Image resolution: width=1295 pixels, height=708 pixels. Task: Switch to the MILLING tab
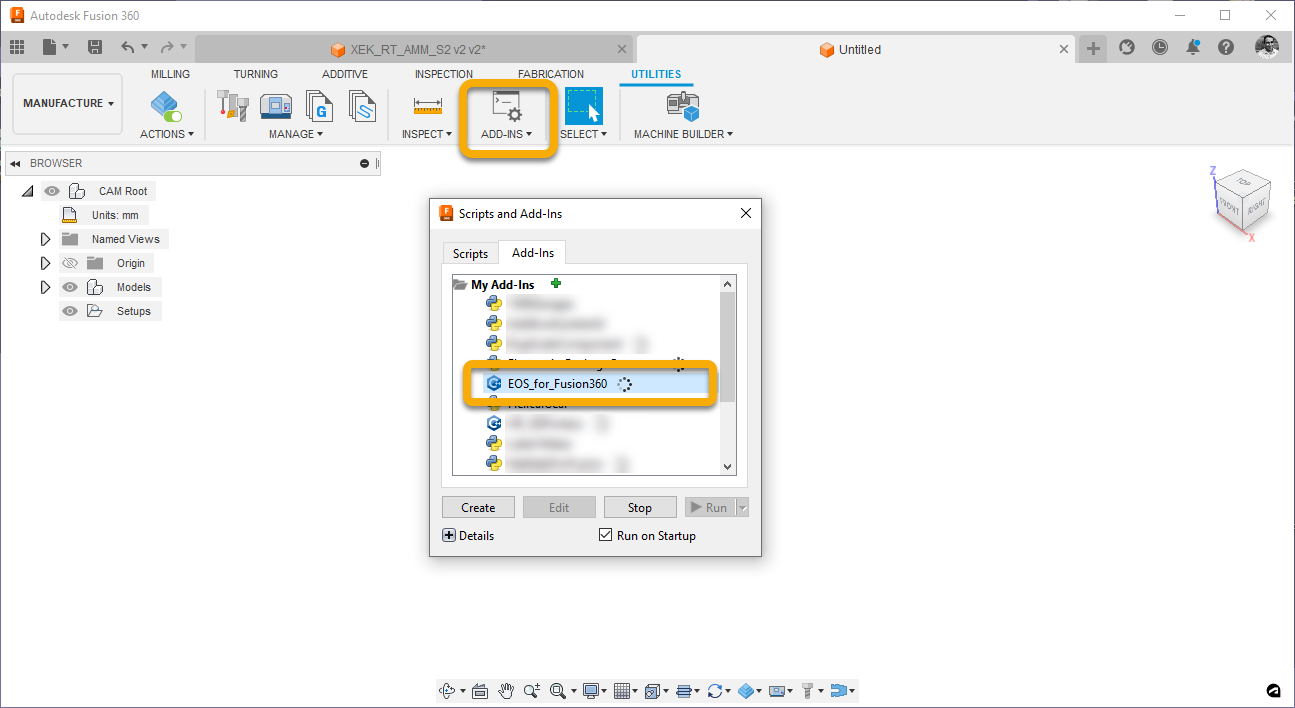point(170,74)
